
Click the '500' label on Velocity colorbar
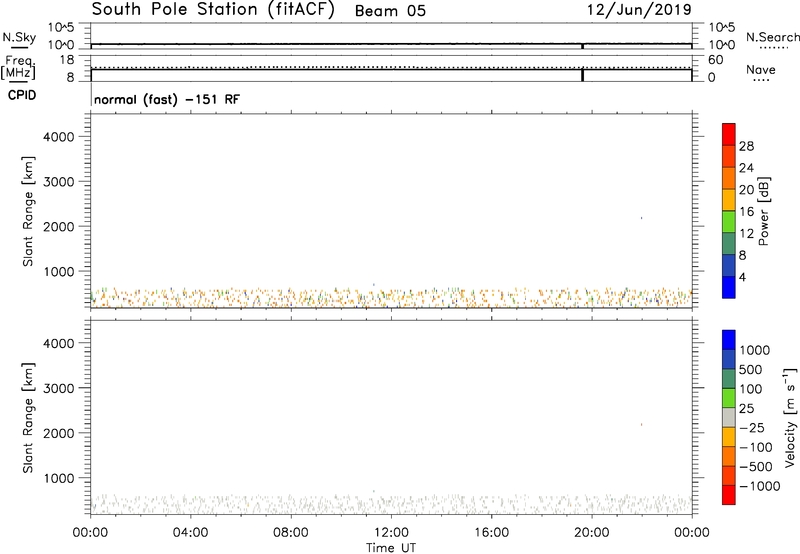tap(751, 369)
